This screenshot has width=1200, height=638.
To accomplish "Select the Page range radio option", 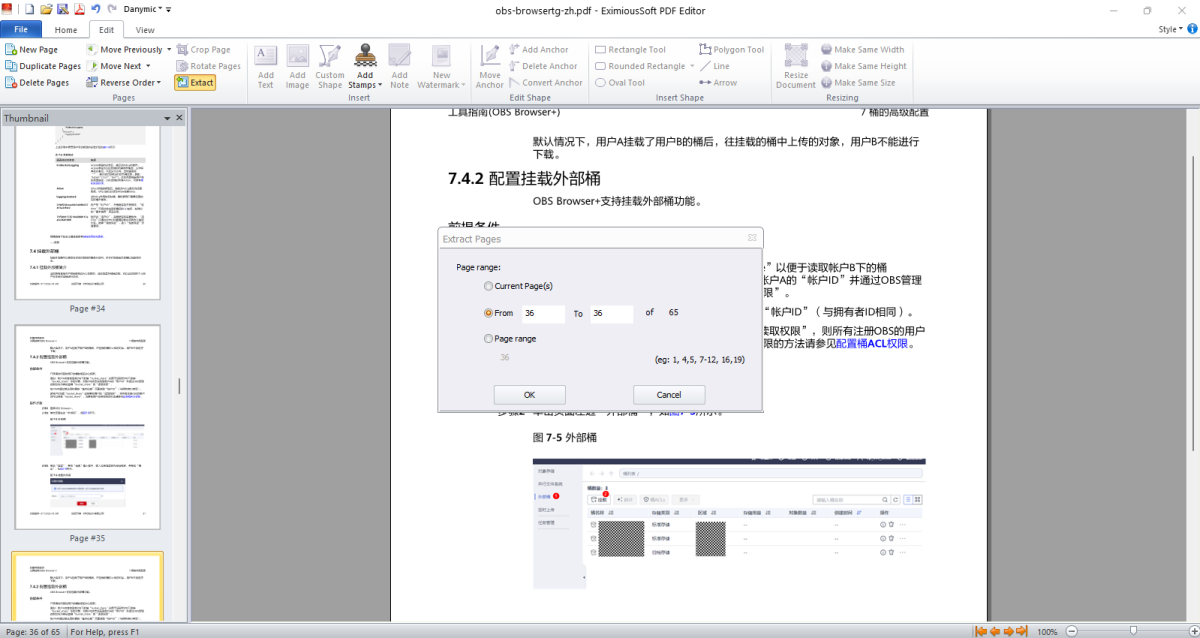I will tap(489, 339).
